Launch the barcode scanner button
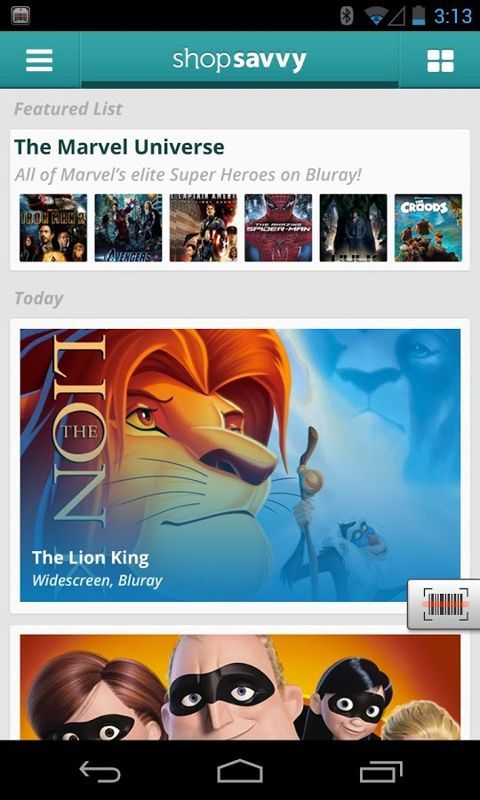Screen dimensions: 480x800 coord(445,604)
